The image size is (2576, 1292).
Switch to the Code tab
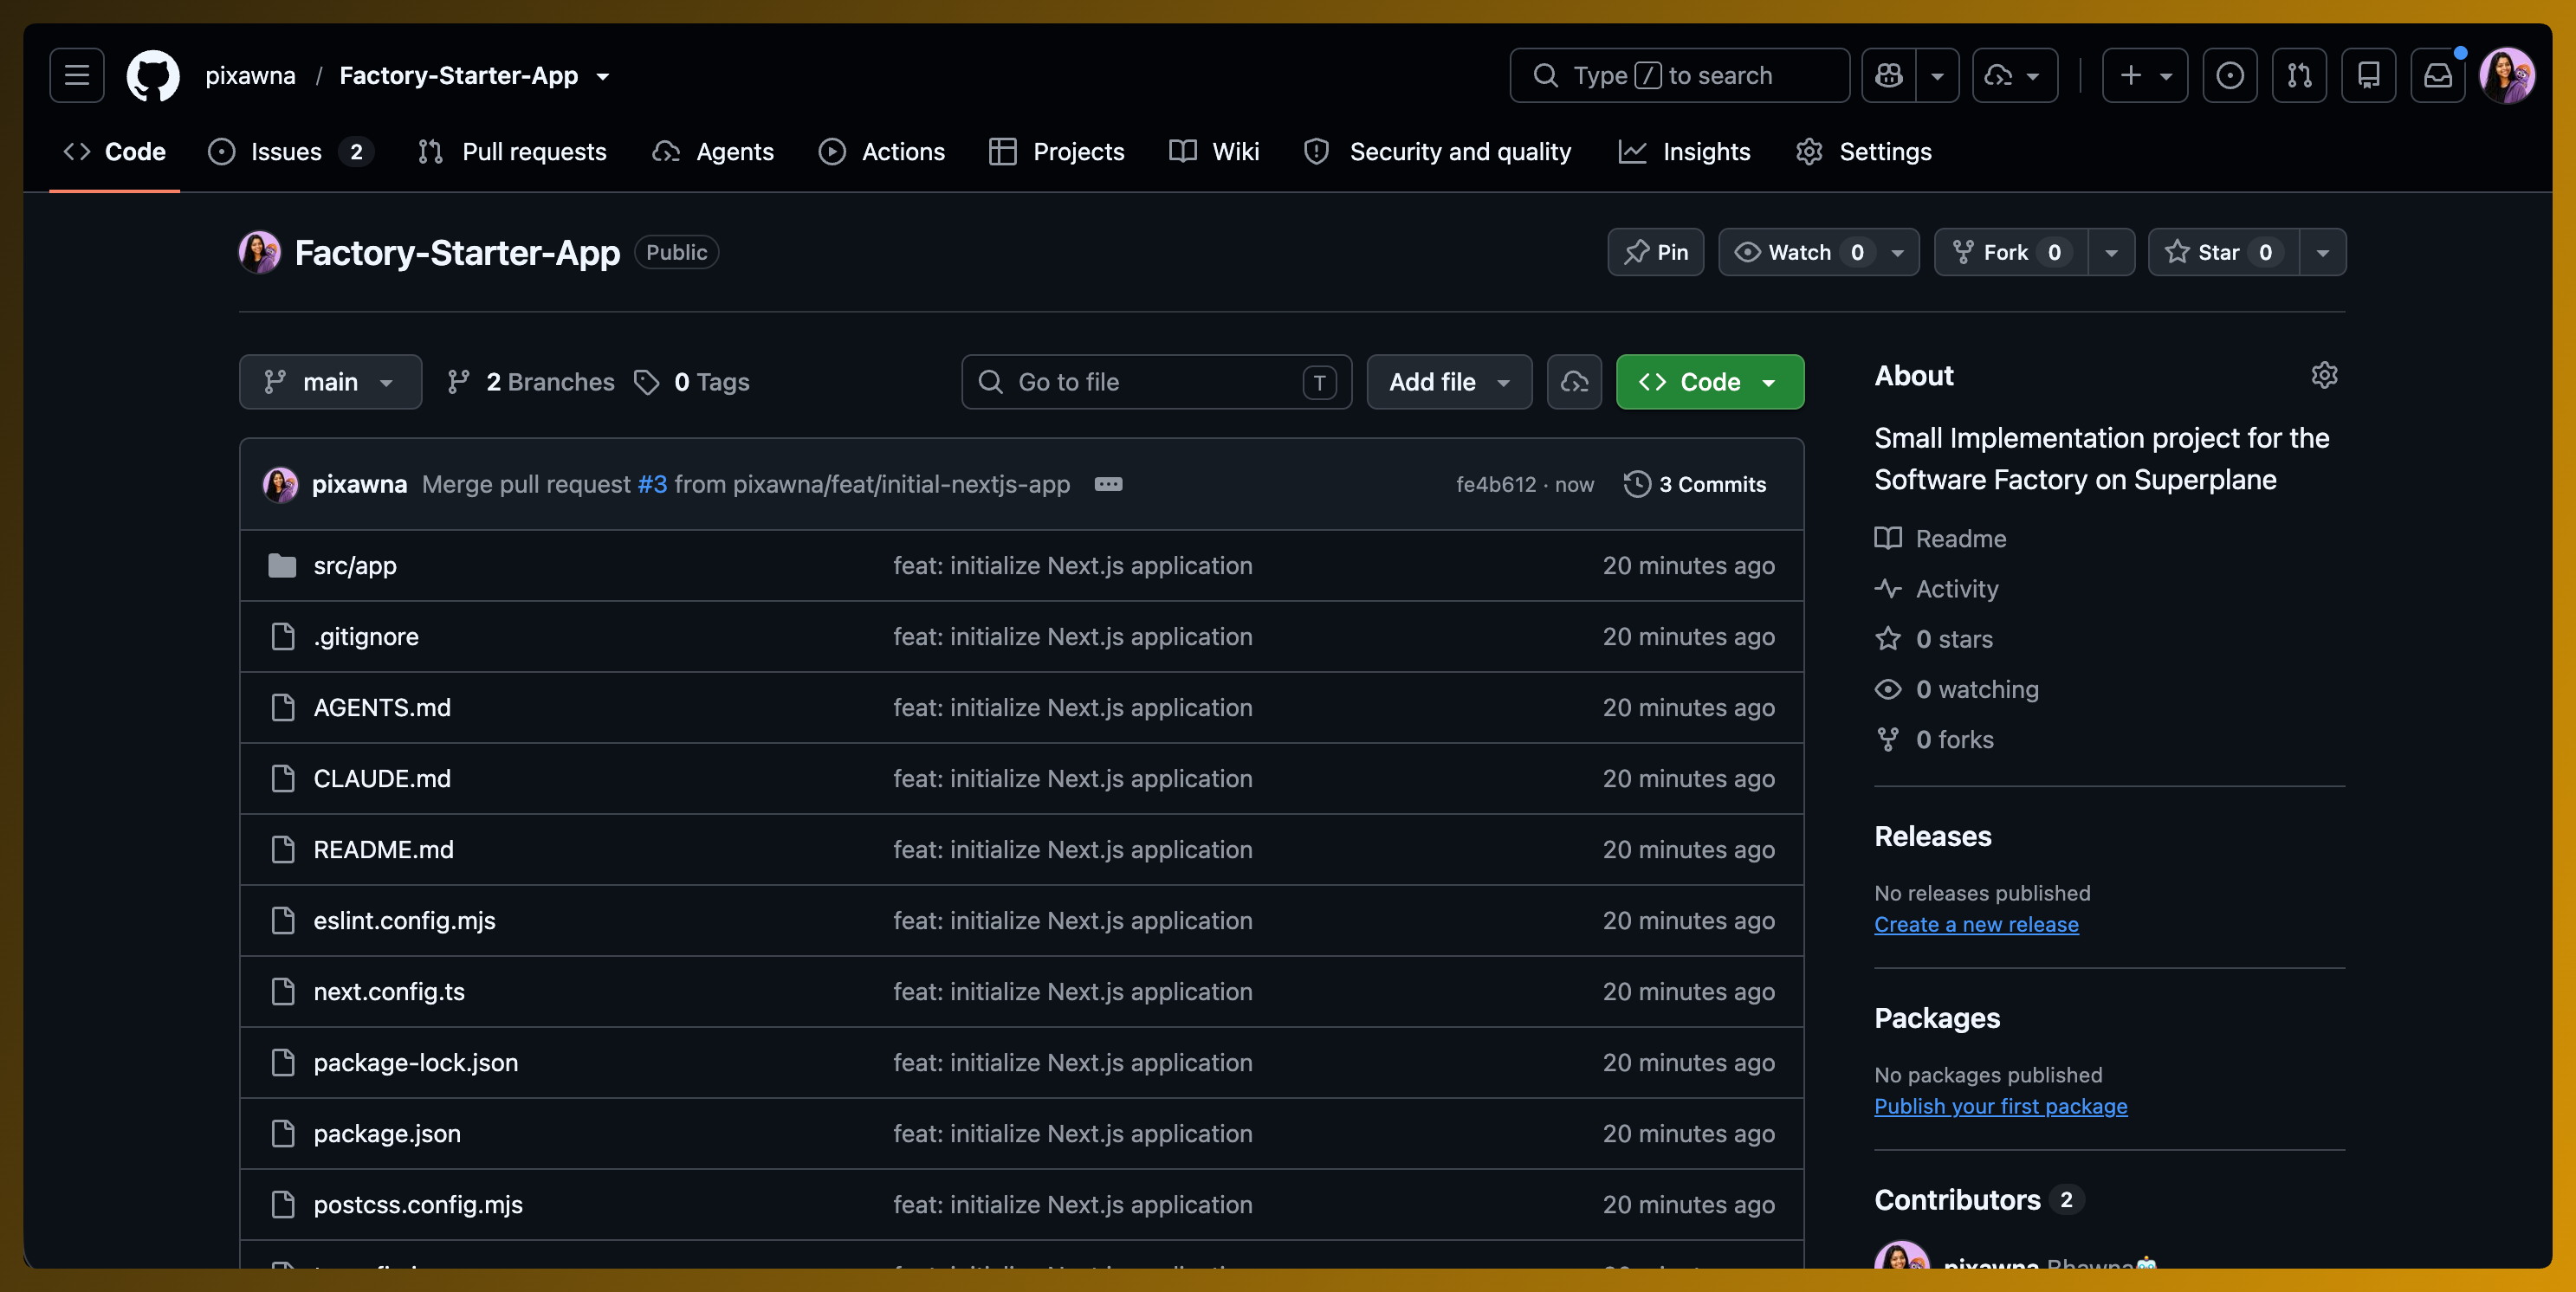click(x=114, y=151)
